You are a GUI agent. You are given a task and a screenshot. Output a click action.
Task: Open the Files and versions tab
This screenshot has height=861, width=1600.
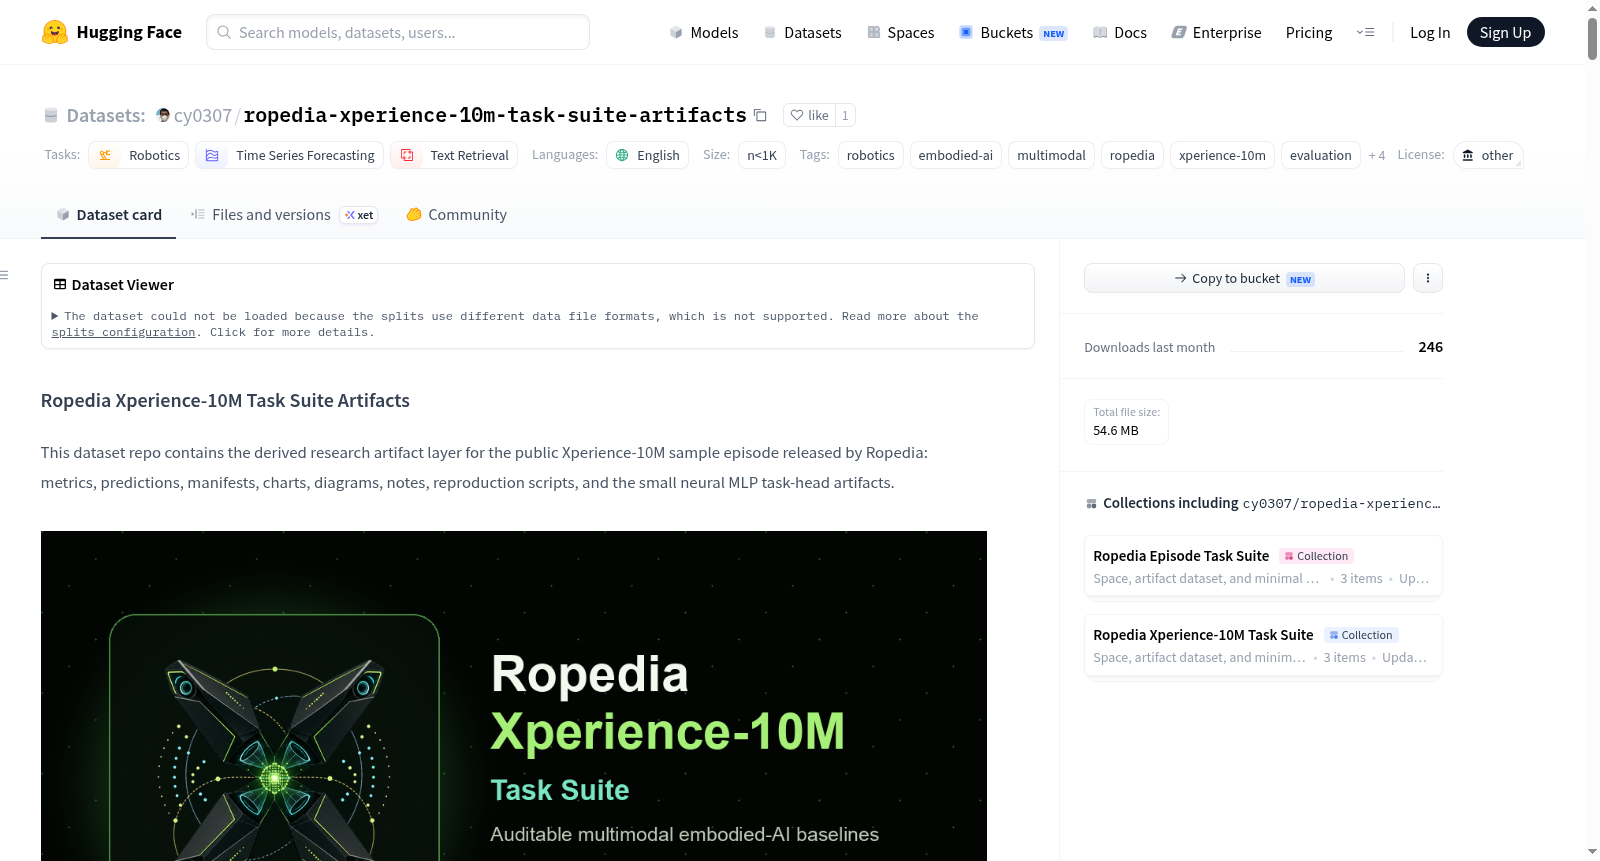click(284, 214)
